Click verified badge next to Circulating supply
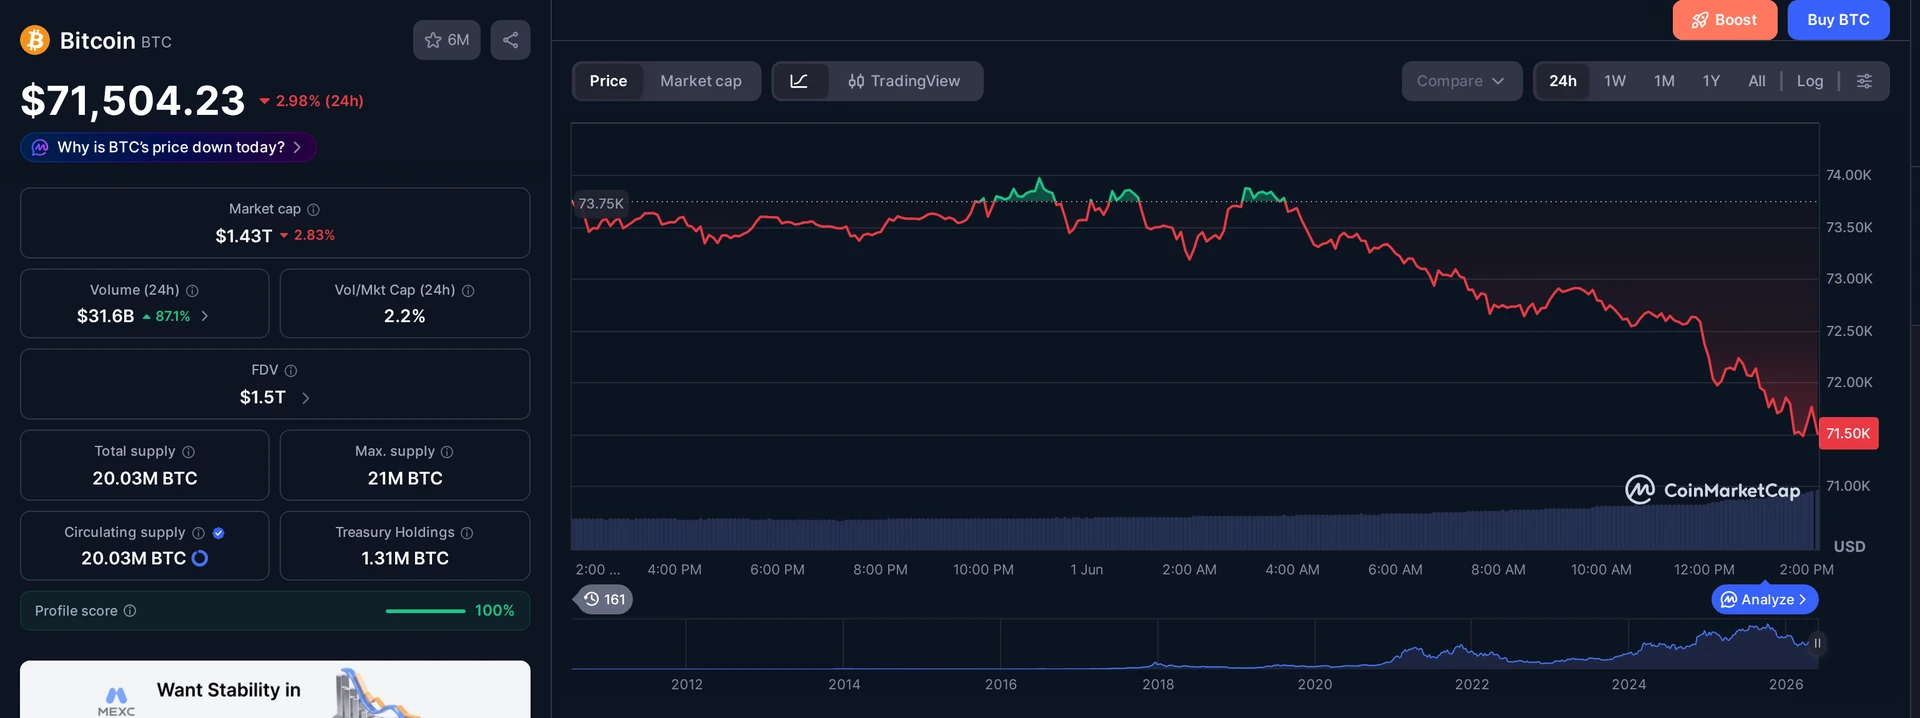1920x718 pixels. pos(218,533)
